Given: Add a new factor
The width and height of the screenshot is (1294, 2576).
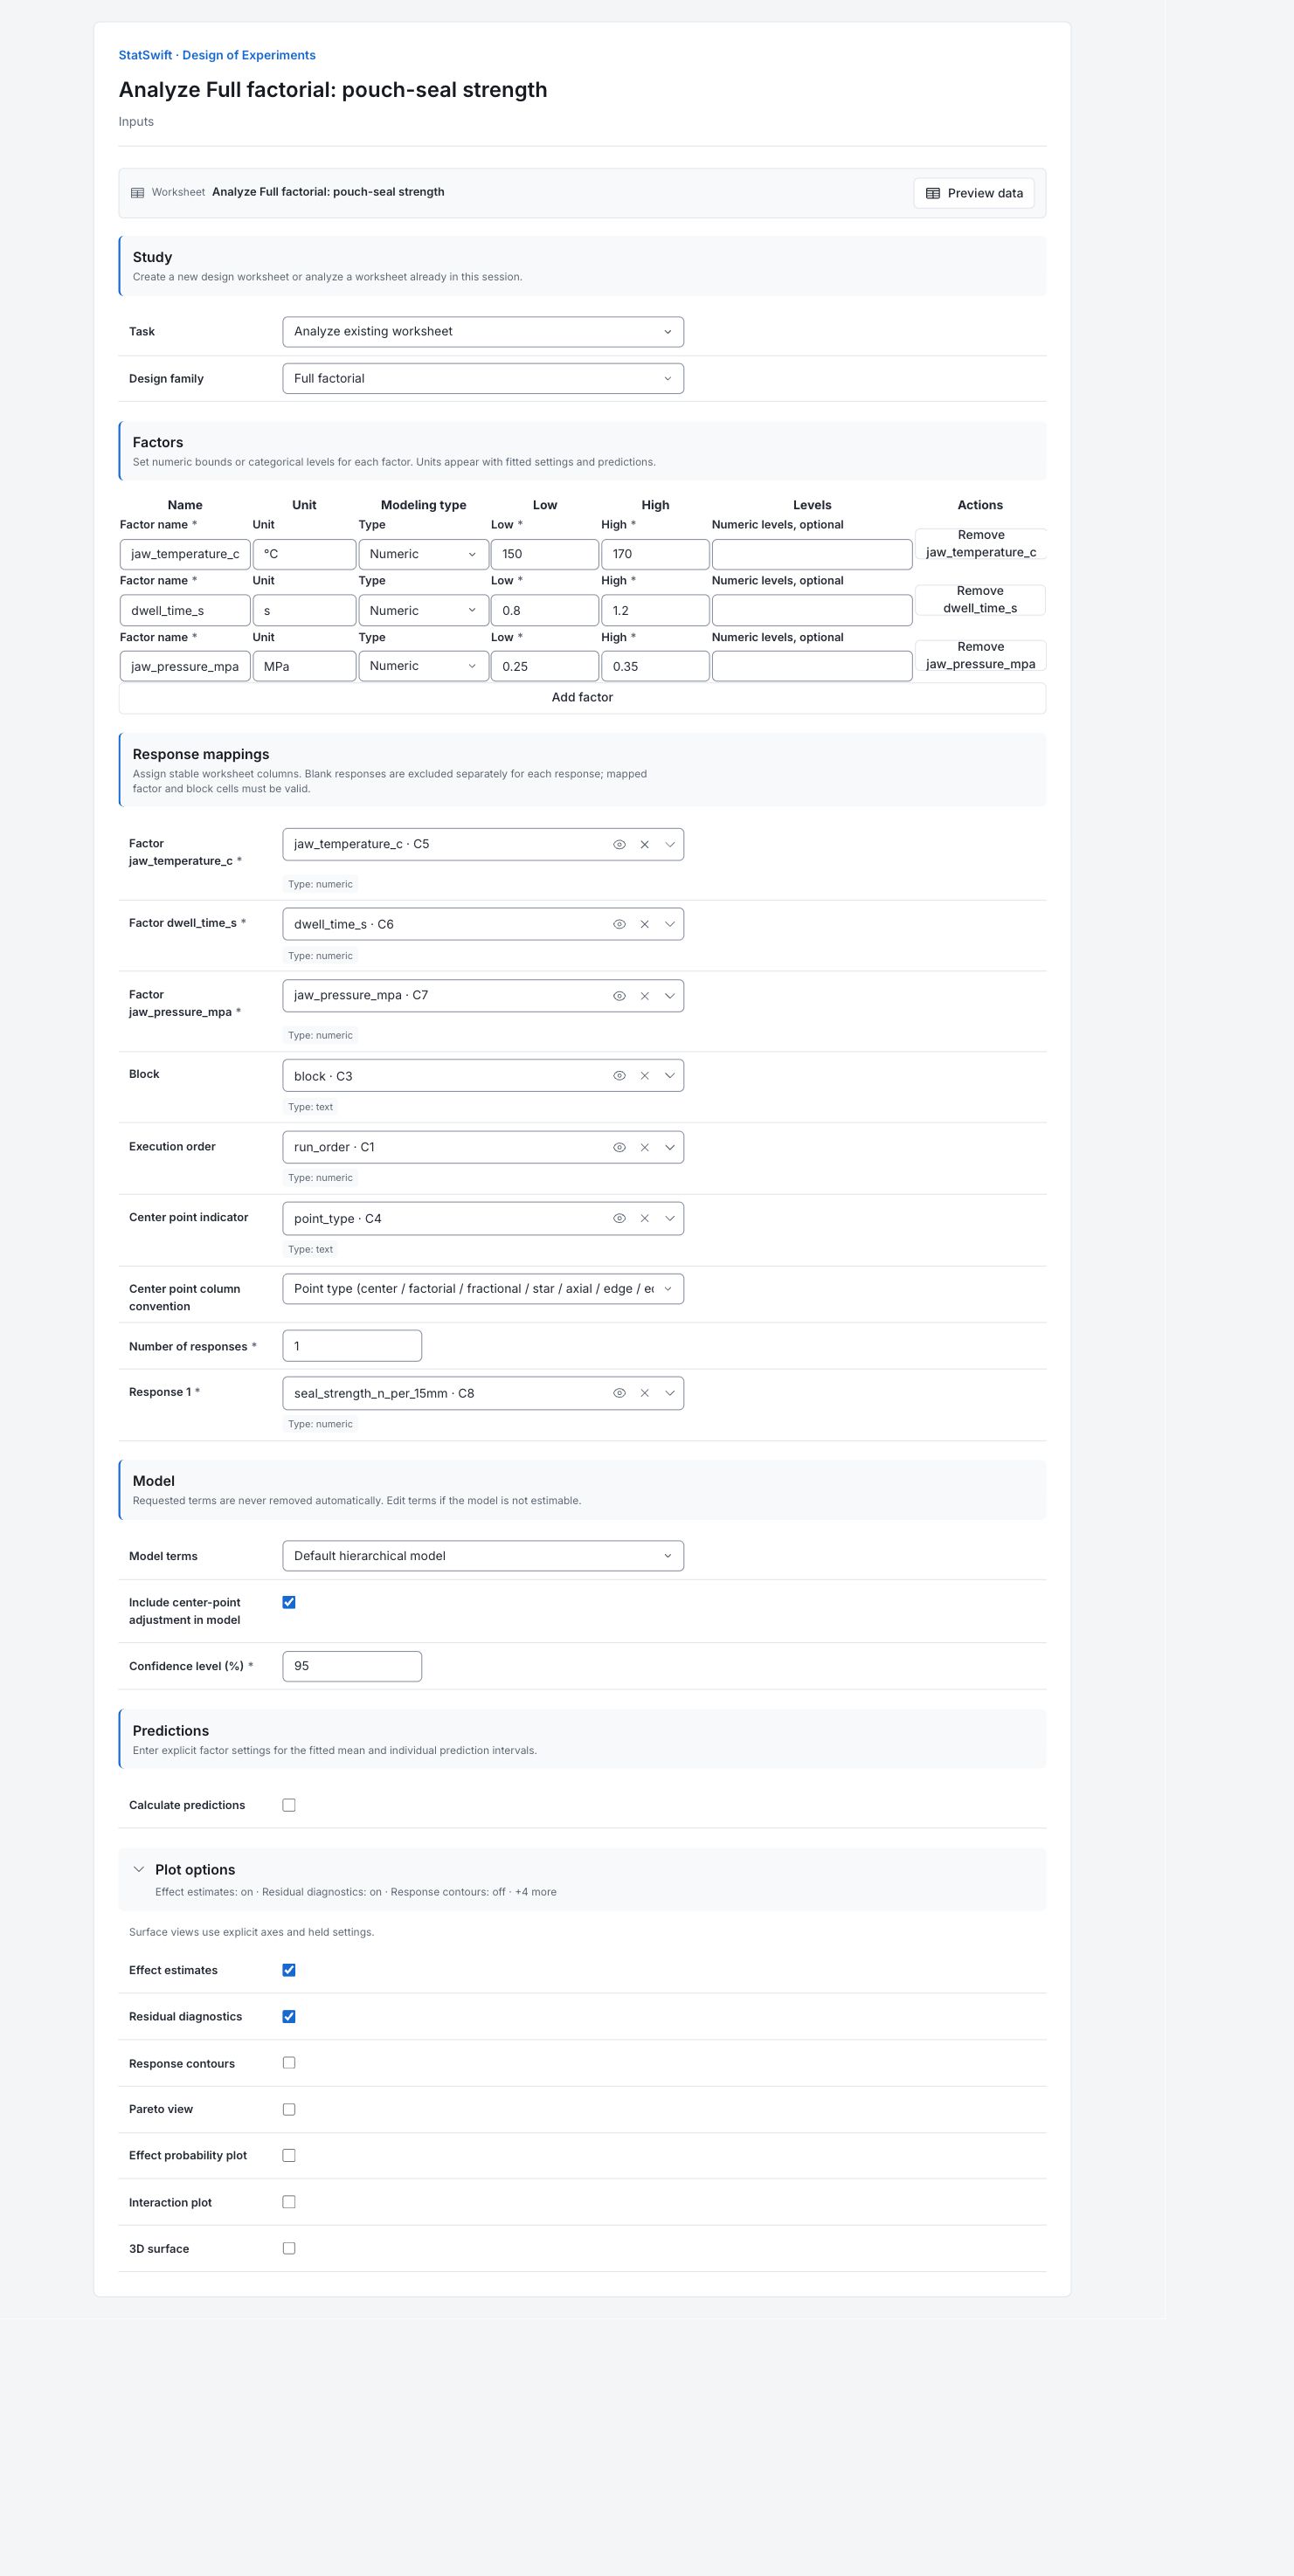Looking at the screenshot, I should click(582, 698).
